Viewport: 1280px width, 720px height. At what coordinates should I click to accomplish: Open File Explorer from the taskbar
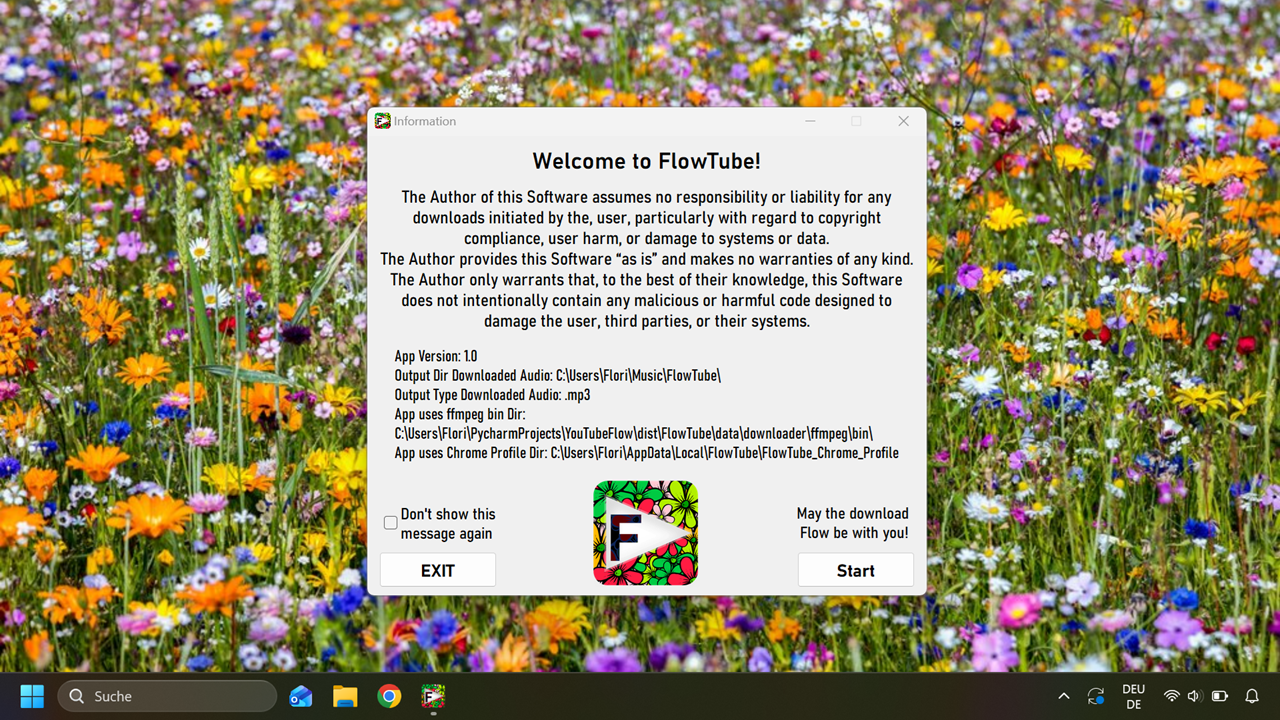[x=345, y=696]
